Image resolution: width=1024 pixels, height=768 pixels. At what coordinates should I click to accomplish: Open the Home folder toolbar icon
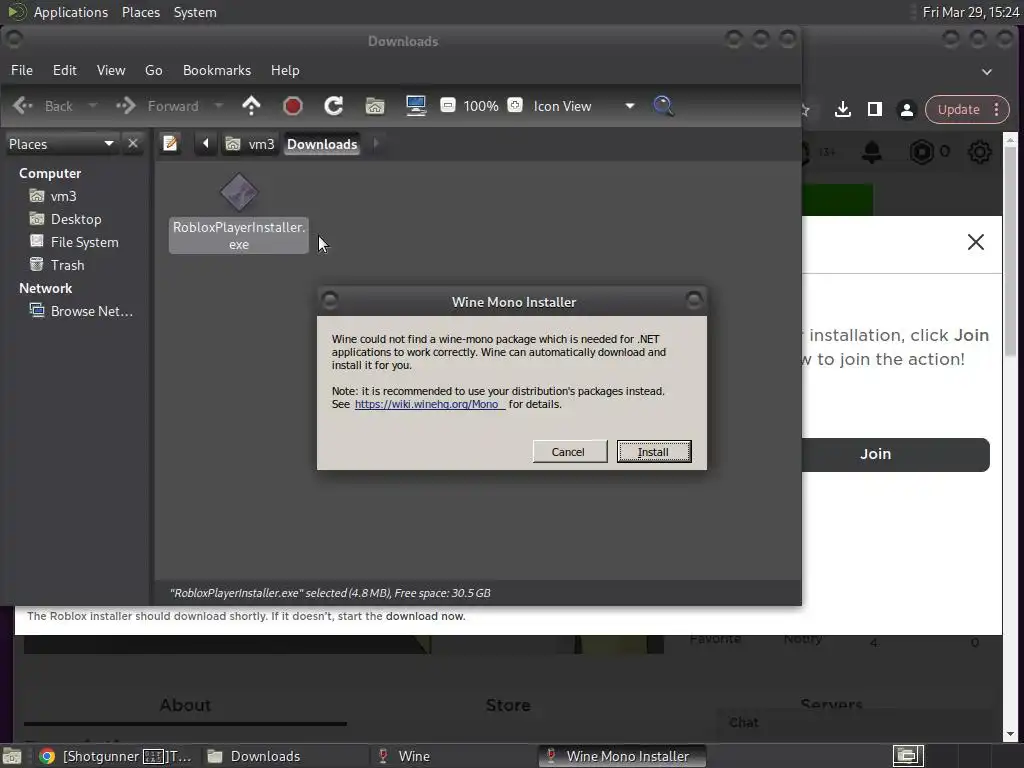click(x=375, y=106)
